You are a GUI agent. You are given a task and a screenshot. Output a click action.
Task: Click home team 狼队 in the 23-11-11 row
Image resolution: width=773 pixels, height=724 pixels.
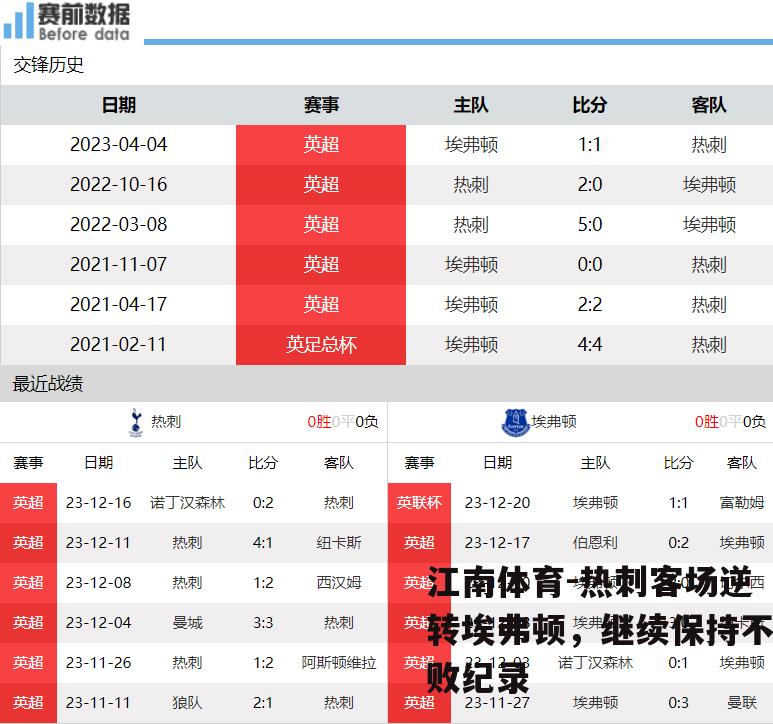coord(187,702)
